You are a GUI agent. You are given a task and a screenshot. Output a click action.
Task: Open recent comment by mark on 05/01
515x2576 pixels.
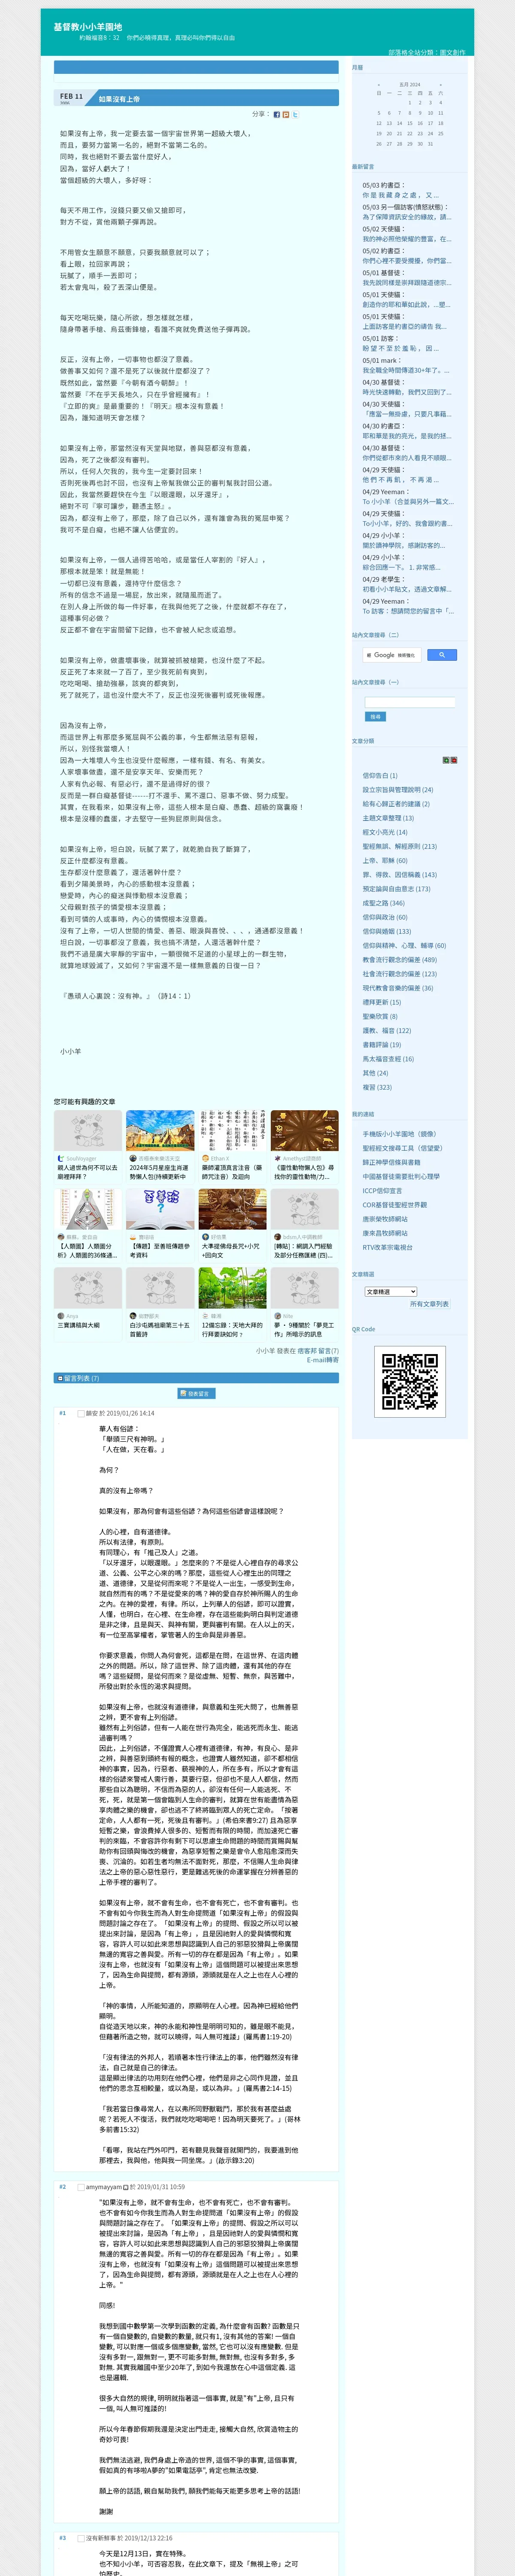(x=406, y=370)
